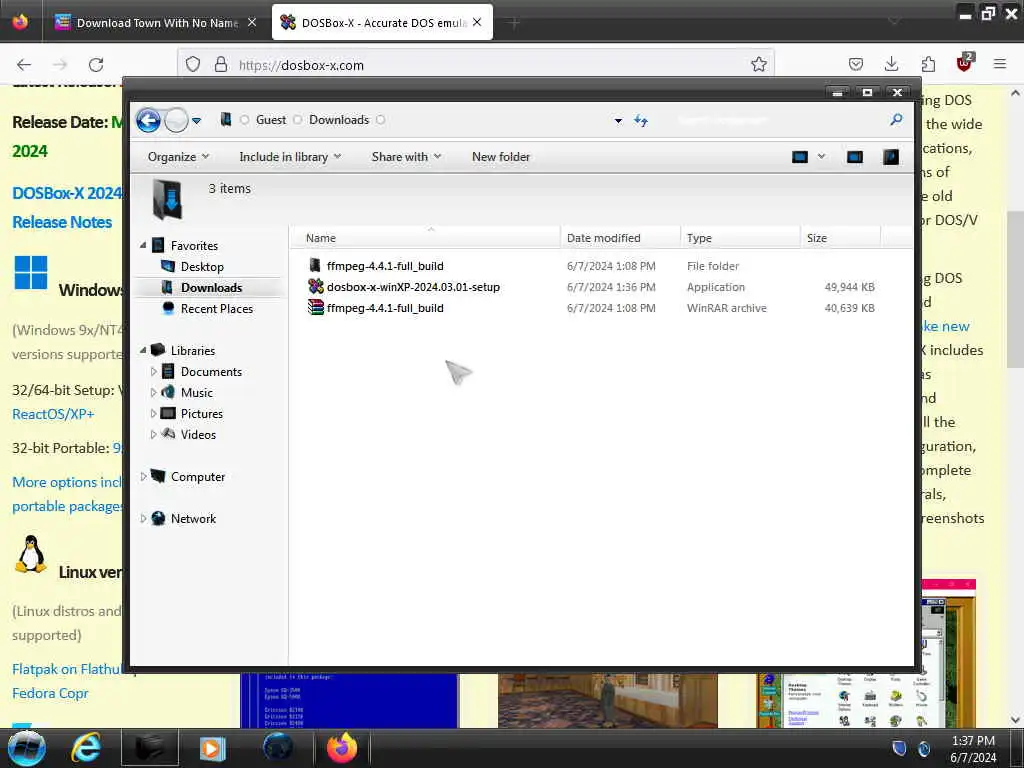Open the Organize menu
This screenshot has height=768, width=1024.
click(x=178, y=157)
